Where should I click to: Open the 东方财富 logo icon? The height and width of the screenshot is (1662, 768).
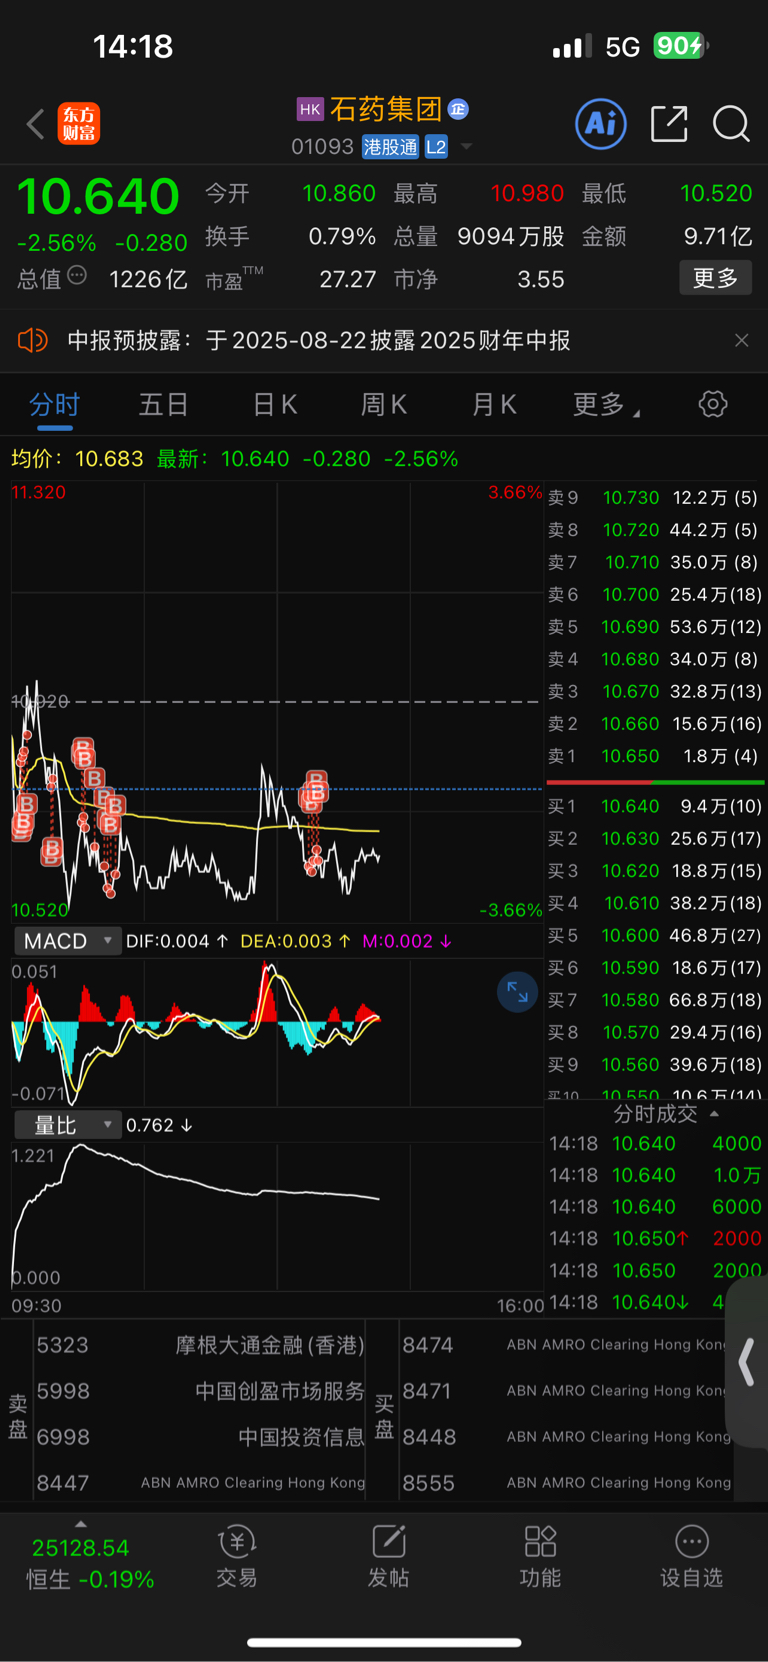(79, 124)
